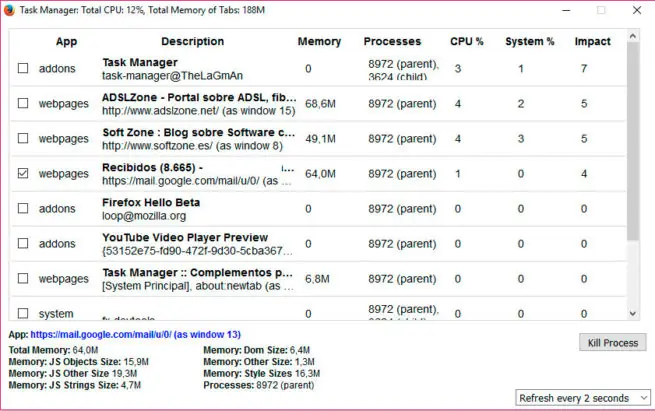
Task: Click Impact value 7 in Task Manager row
Action: pyautogui.click(x=584, y=68)
